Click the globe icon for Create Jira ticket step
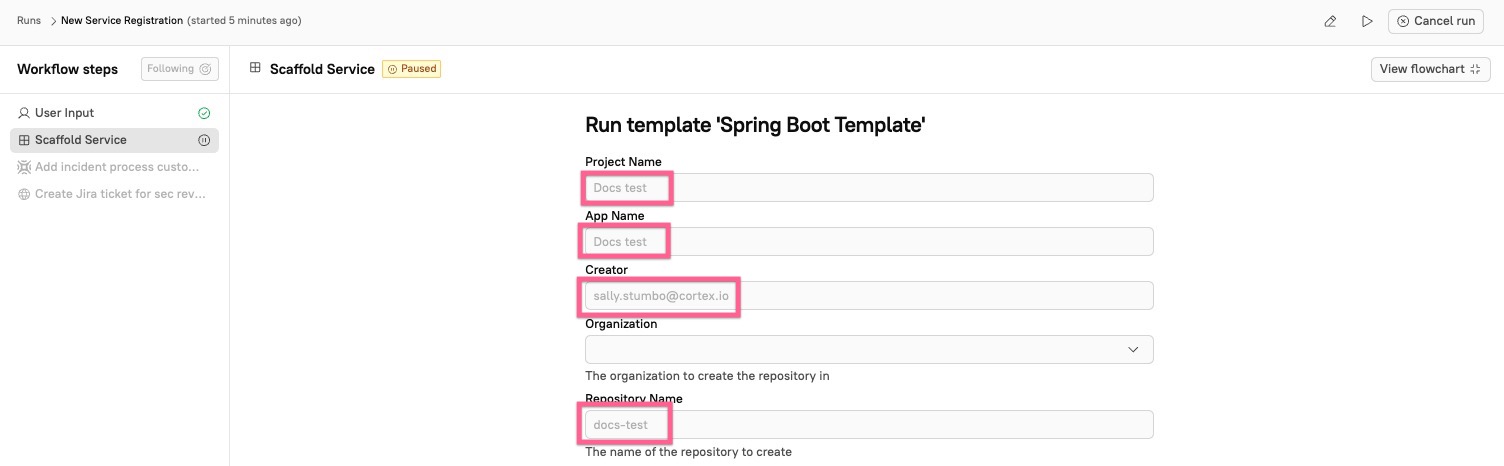 (24, 194)
